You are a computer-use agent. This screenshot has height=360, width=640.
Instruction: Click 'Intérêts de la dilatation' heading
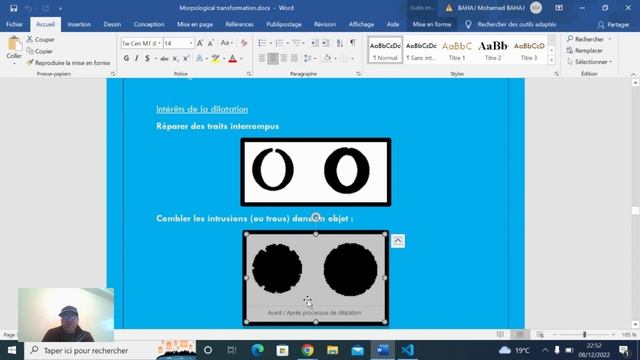click(202, 109)
